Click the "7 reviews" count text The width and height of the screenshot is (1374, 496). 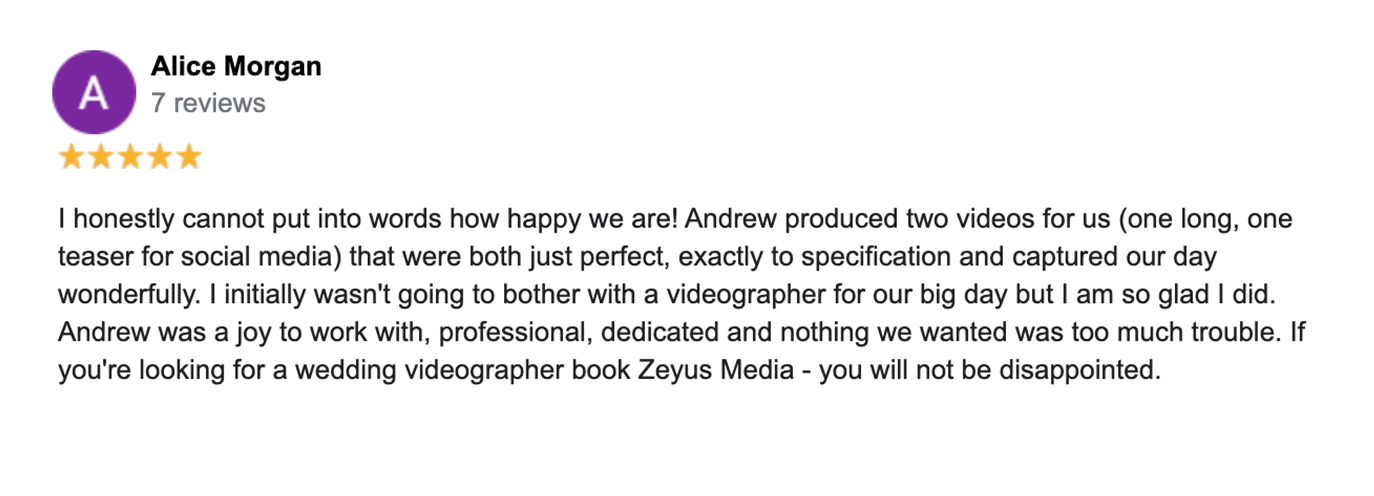tap(208, 103)
